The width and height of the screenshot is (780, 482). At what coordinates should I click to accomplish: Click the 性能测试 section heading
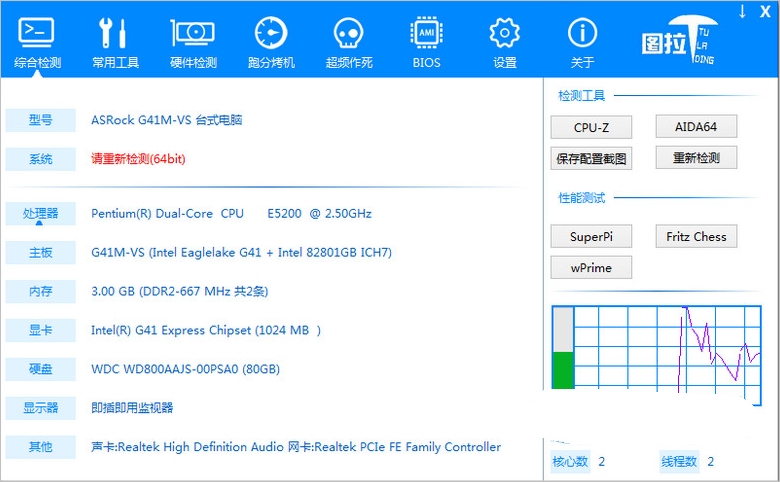582,198
